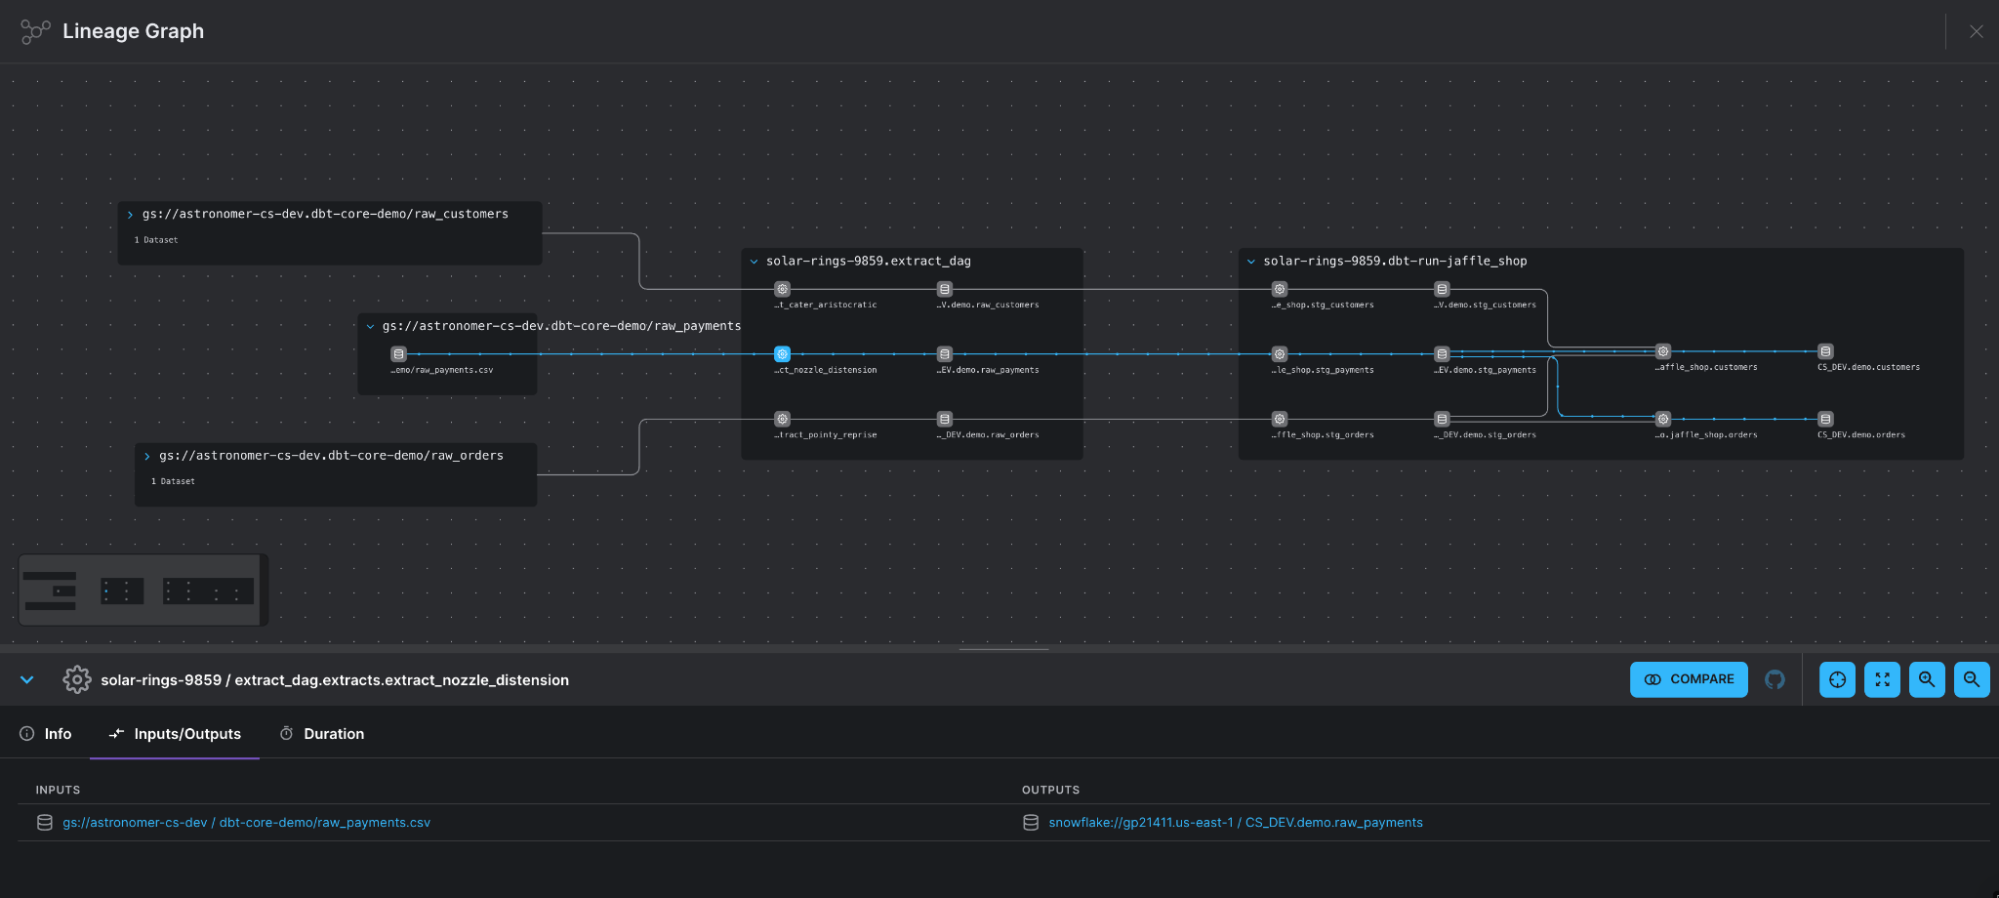Select the highlighted extract_nozzle_distension job node
This screenshot has width=1999, height=898.
(x=782, y=354)
